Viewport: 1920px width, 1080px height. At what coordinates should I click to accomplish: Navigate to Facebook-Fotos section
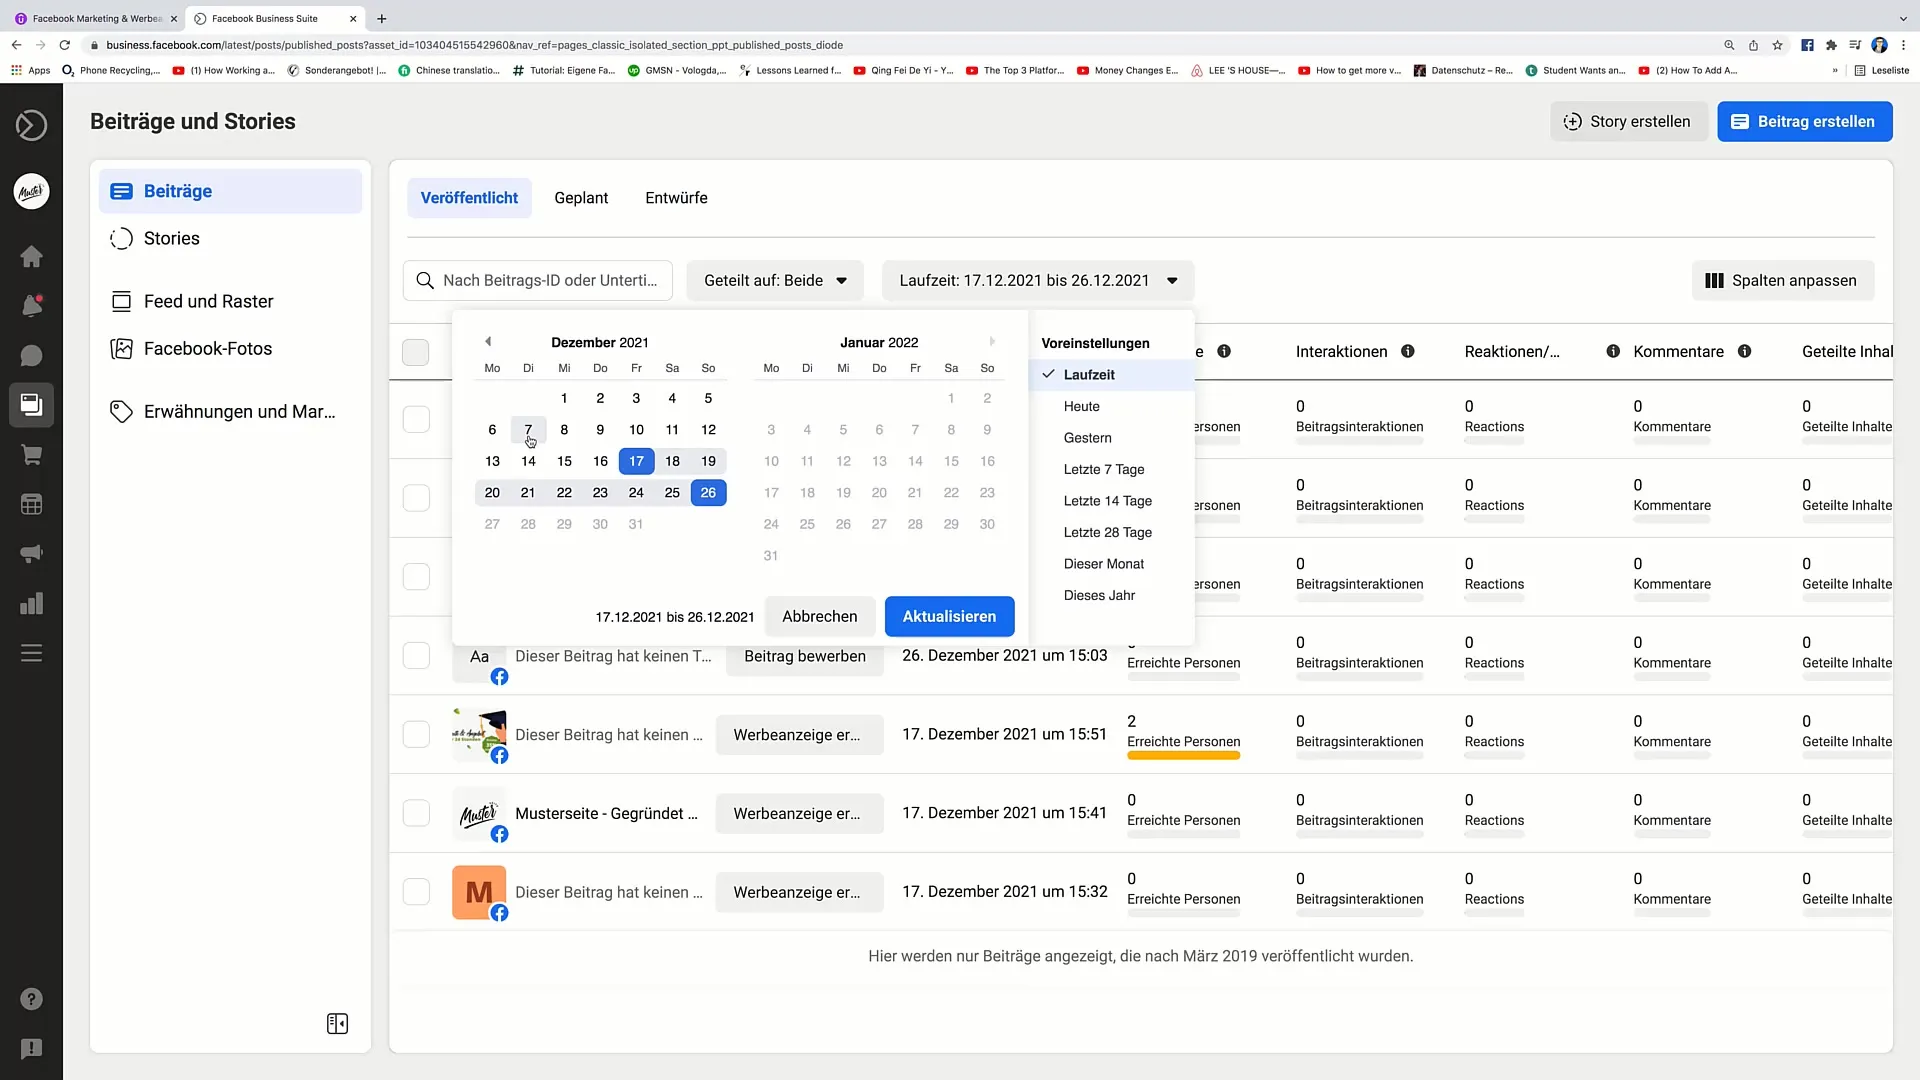(x=208, y=348)
